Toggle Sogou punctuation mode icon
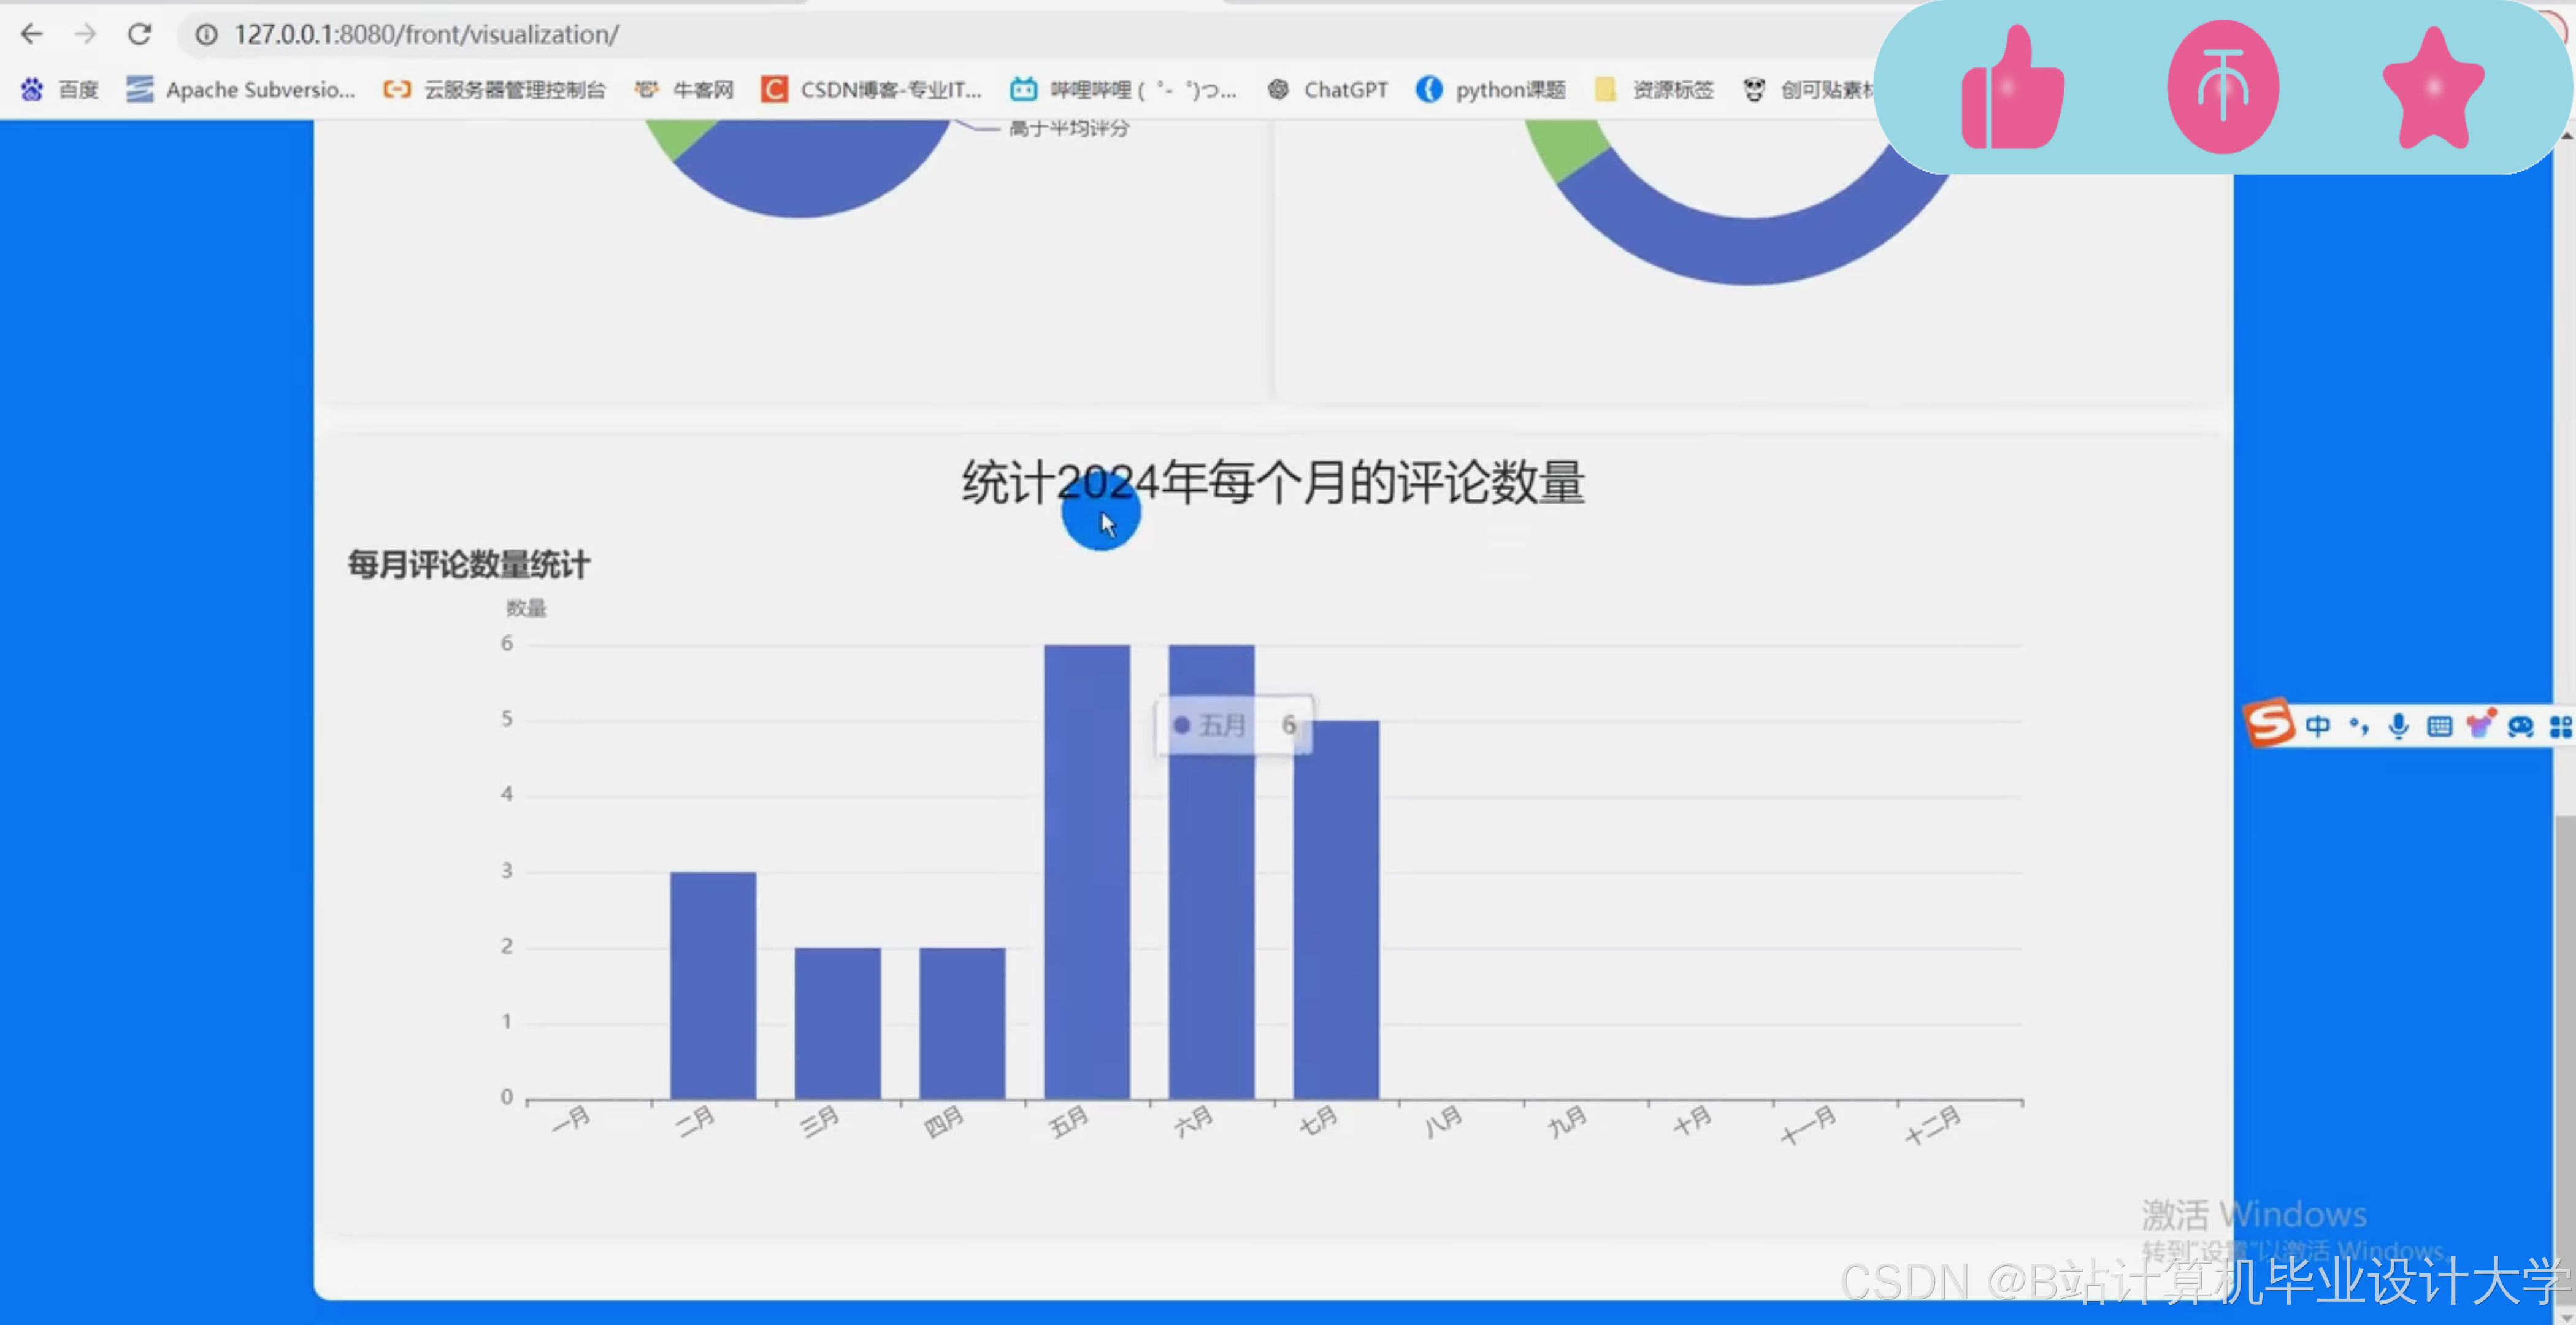The image size is (2576, 1325). pos(2358,726)
